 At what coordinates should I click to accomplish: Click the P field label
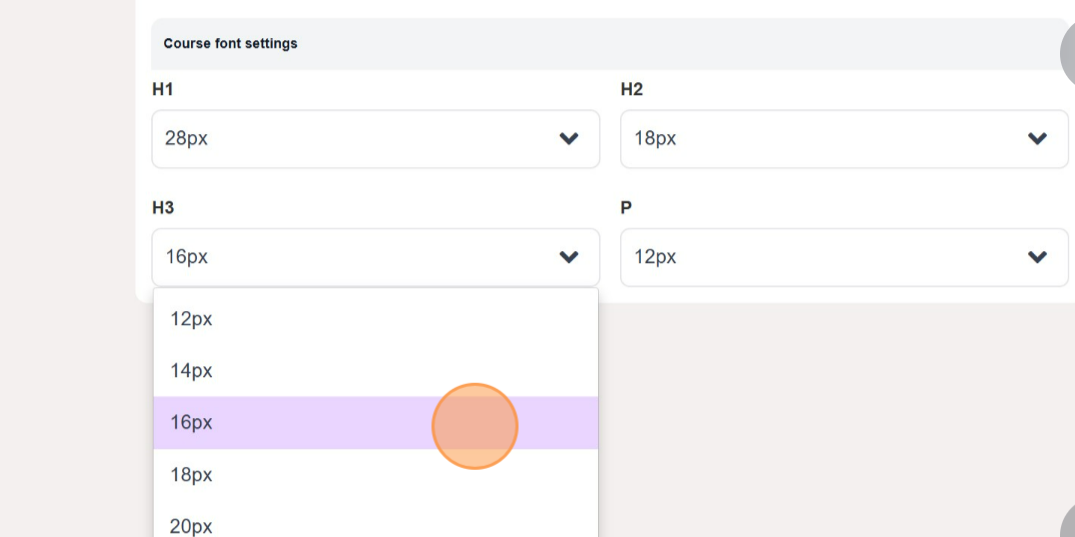click(626, 208)
